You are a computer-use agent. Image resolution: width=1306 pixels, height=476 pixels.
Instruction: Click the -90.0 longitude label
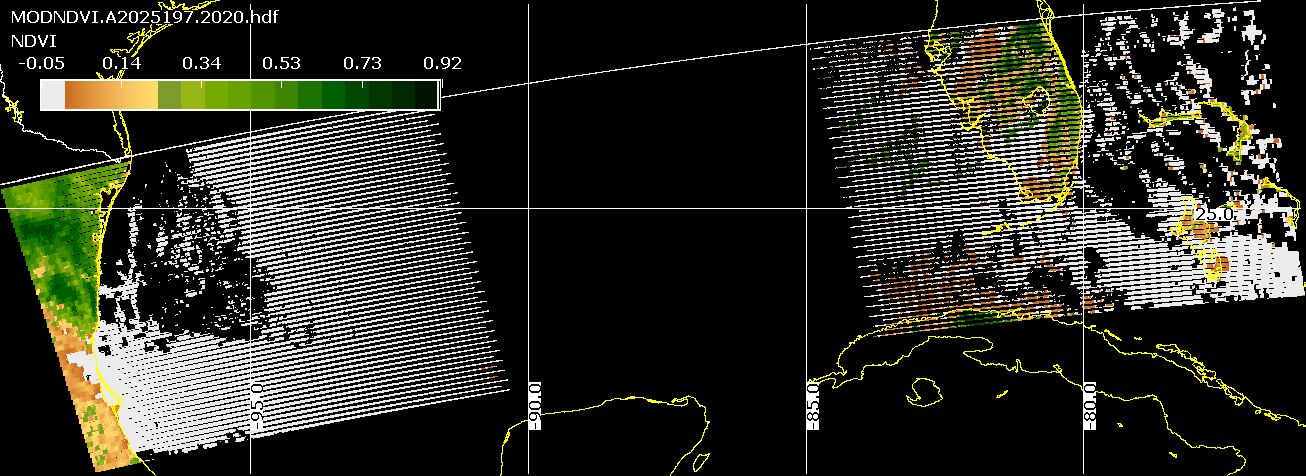click(x=536, y=406)
